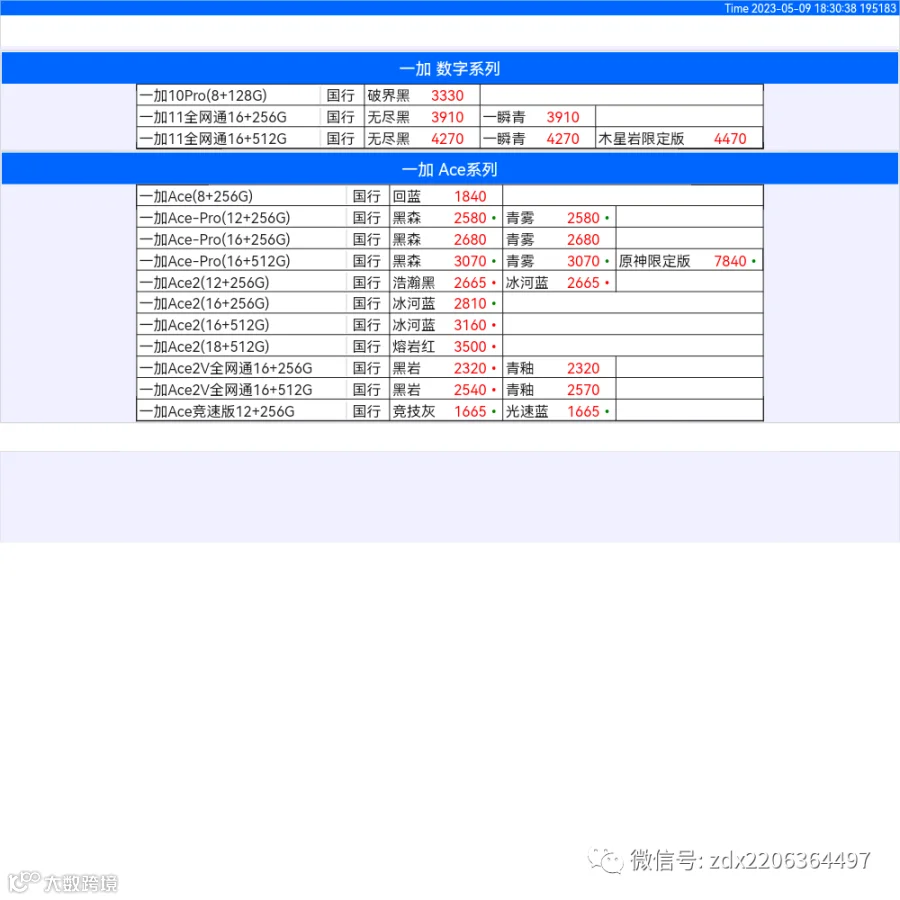Click 国行 cell in 一加10Pro row
Screen dimensions: 900x900
[342, 95]
